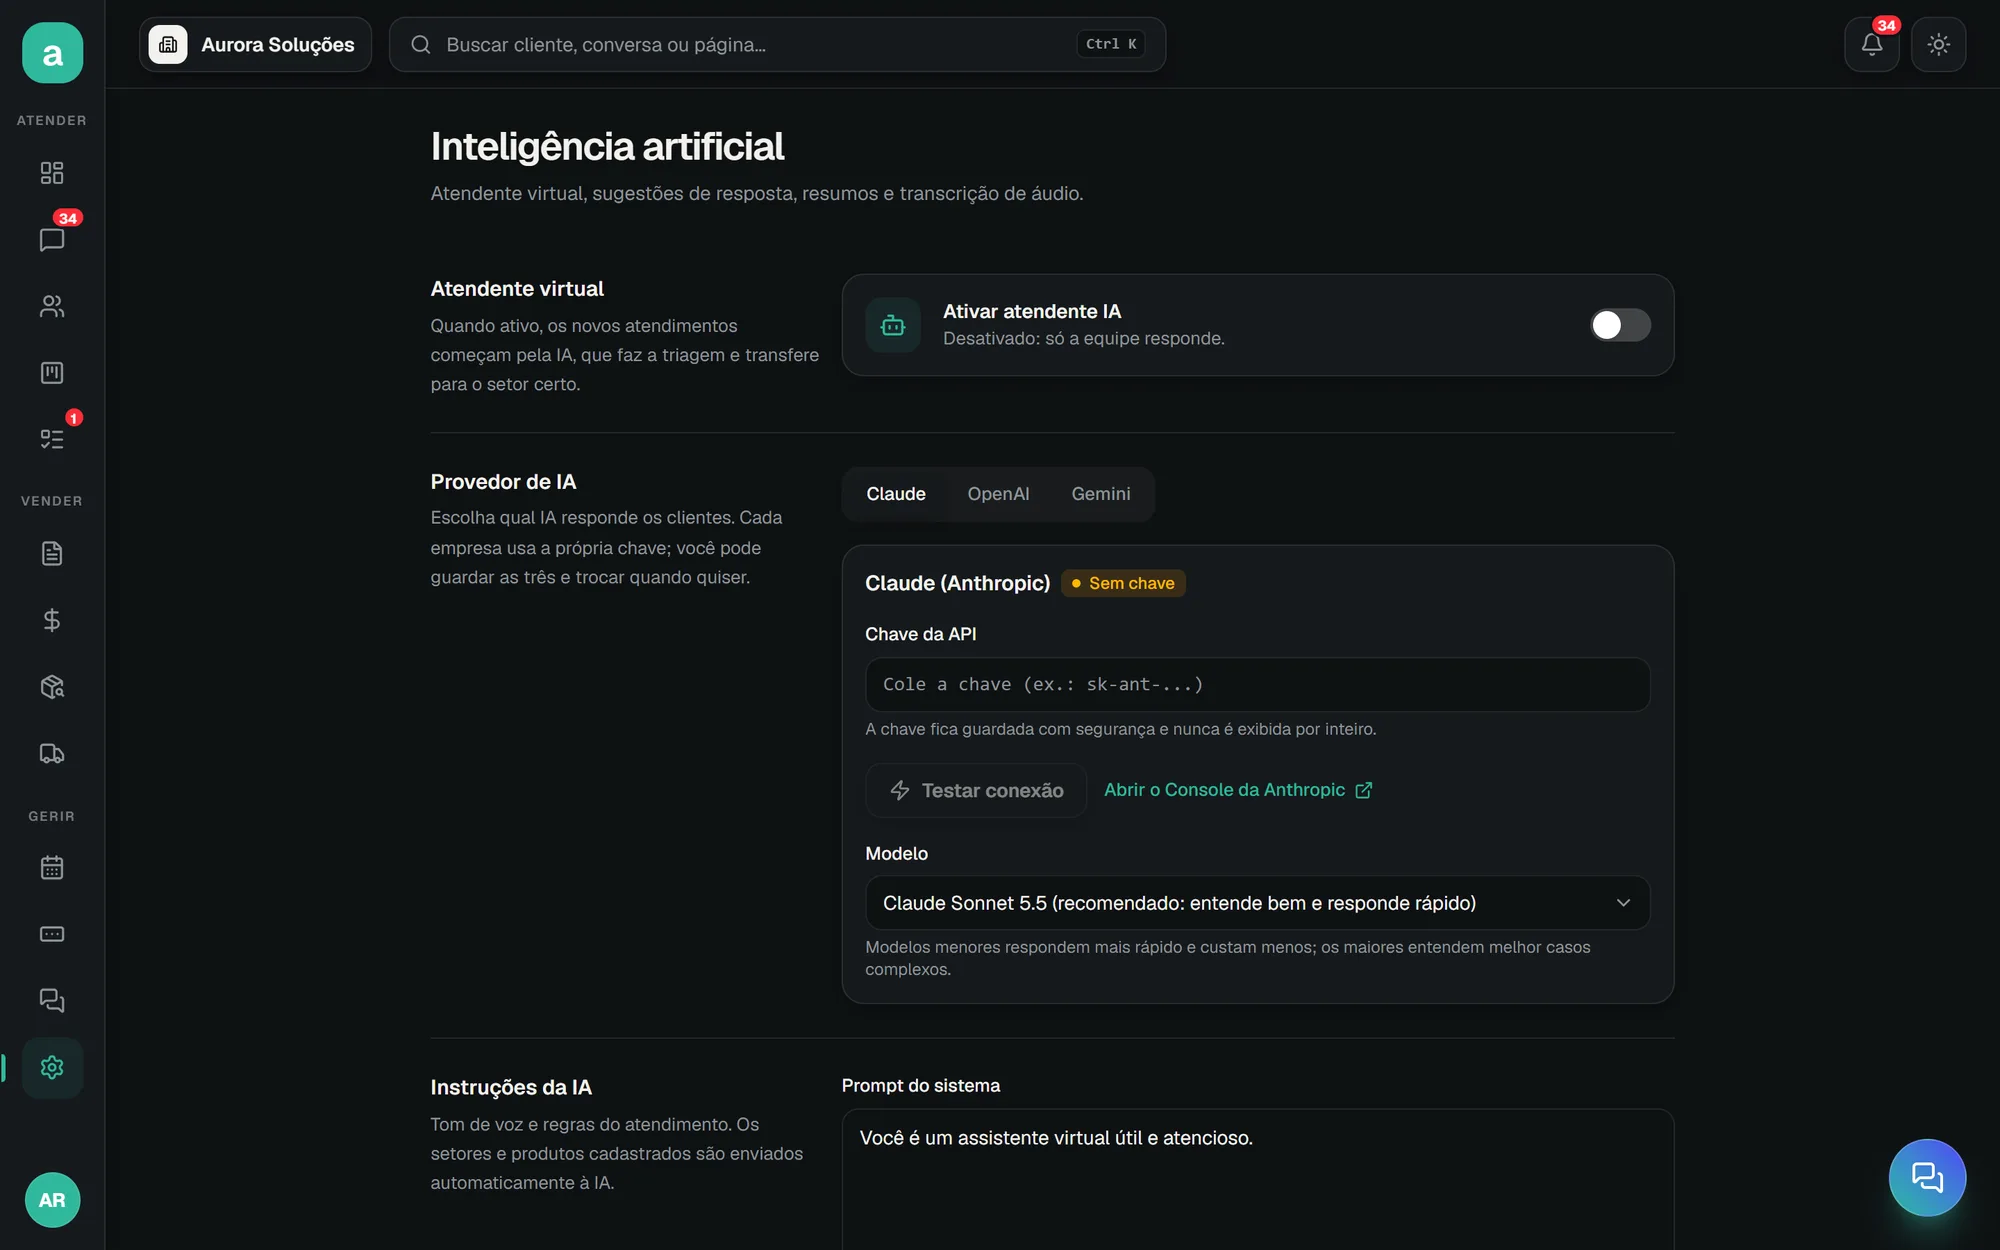Select the Claude provider tab

tap(896, 494)
